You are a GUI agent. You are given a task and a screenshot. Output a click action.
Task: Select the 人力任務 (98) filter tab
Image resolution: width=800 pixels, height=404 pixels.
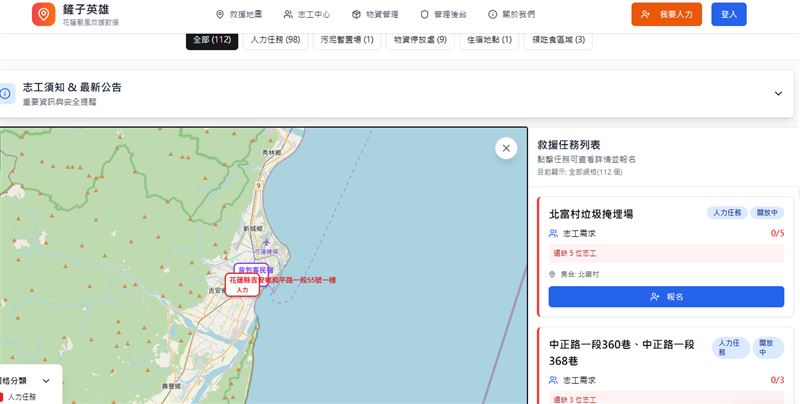pos(276,40)
